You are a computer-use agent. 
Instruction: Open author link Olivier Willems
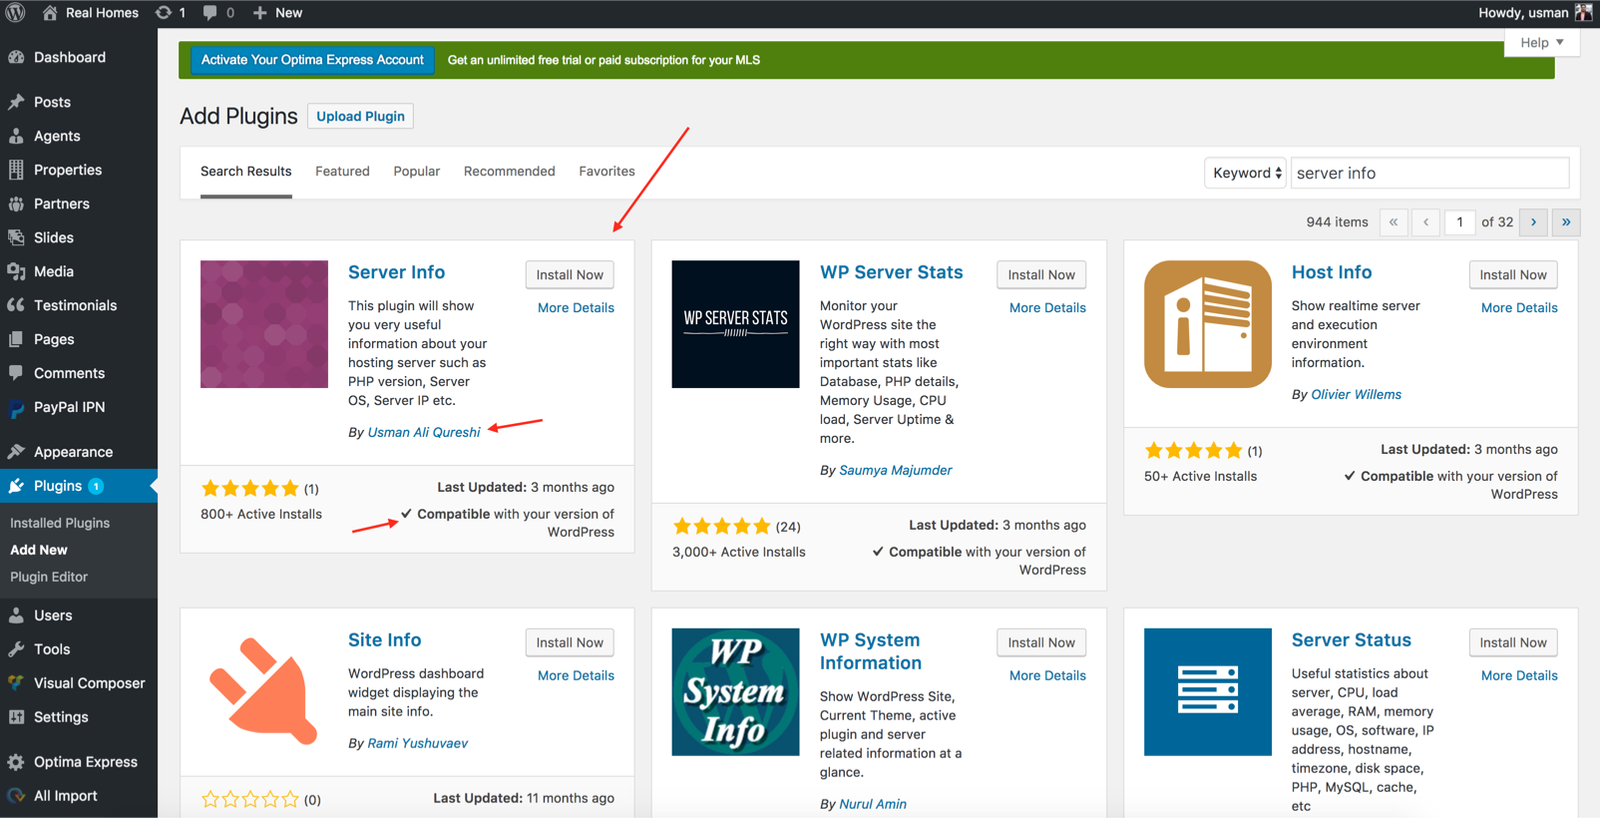1356,394
